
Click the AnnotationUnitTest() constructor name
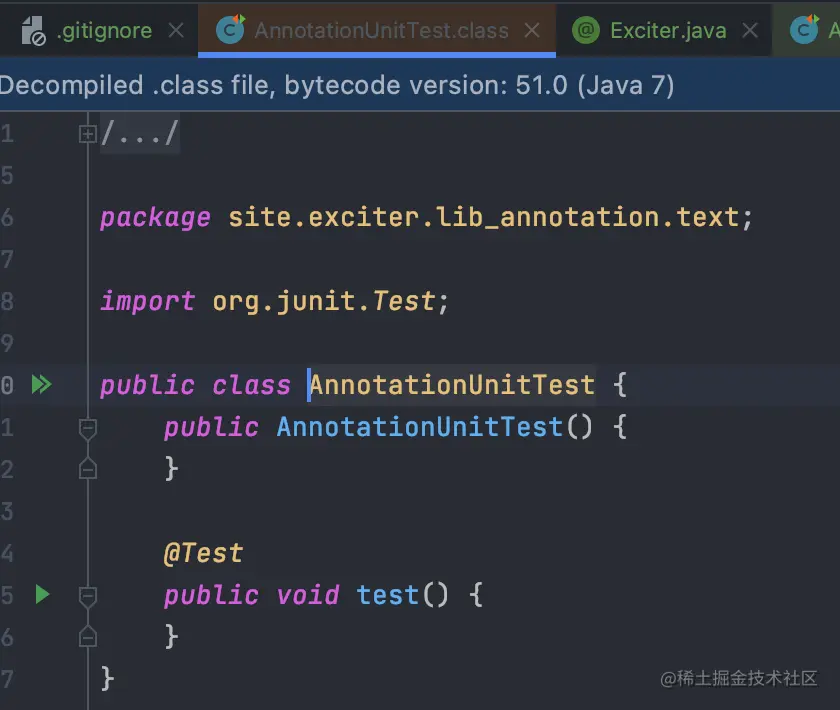pyautogui.click(x=419, y=428)
